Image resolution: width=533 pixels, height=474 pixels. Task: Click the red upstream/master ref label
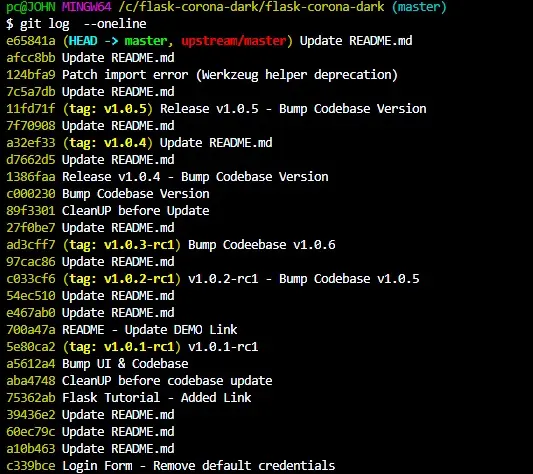tap(234, 41)
